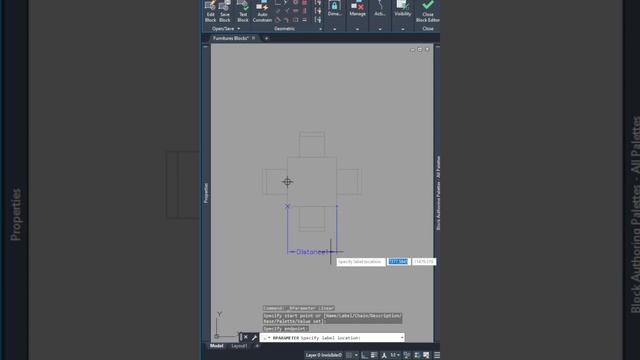Switch to the Furniture Blocks drawing tab

point(231,38)
